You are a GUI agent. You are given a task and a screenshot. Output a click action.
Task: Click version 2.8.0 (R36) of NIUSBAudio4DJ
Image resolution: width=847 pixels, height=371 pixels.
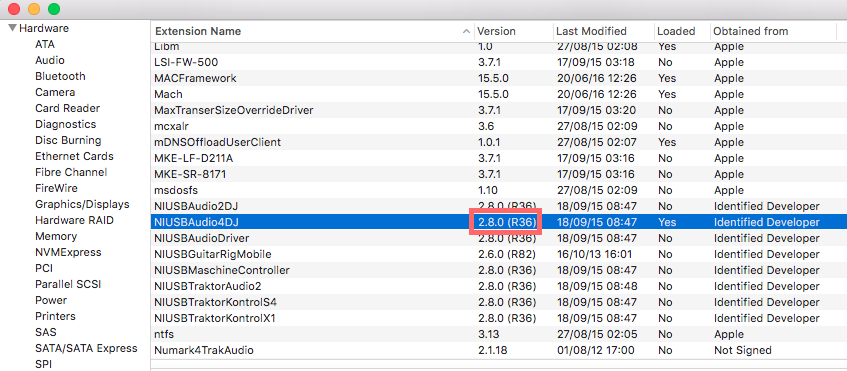coord(507,222)
